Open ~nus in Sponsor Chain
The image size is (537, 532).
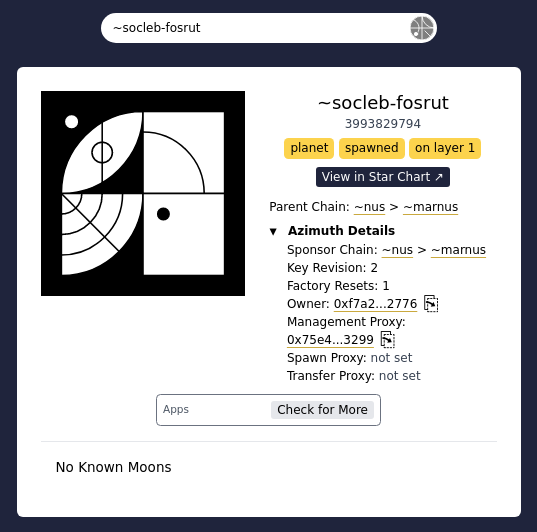tap(397, 250)
